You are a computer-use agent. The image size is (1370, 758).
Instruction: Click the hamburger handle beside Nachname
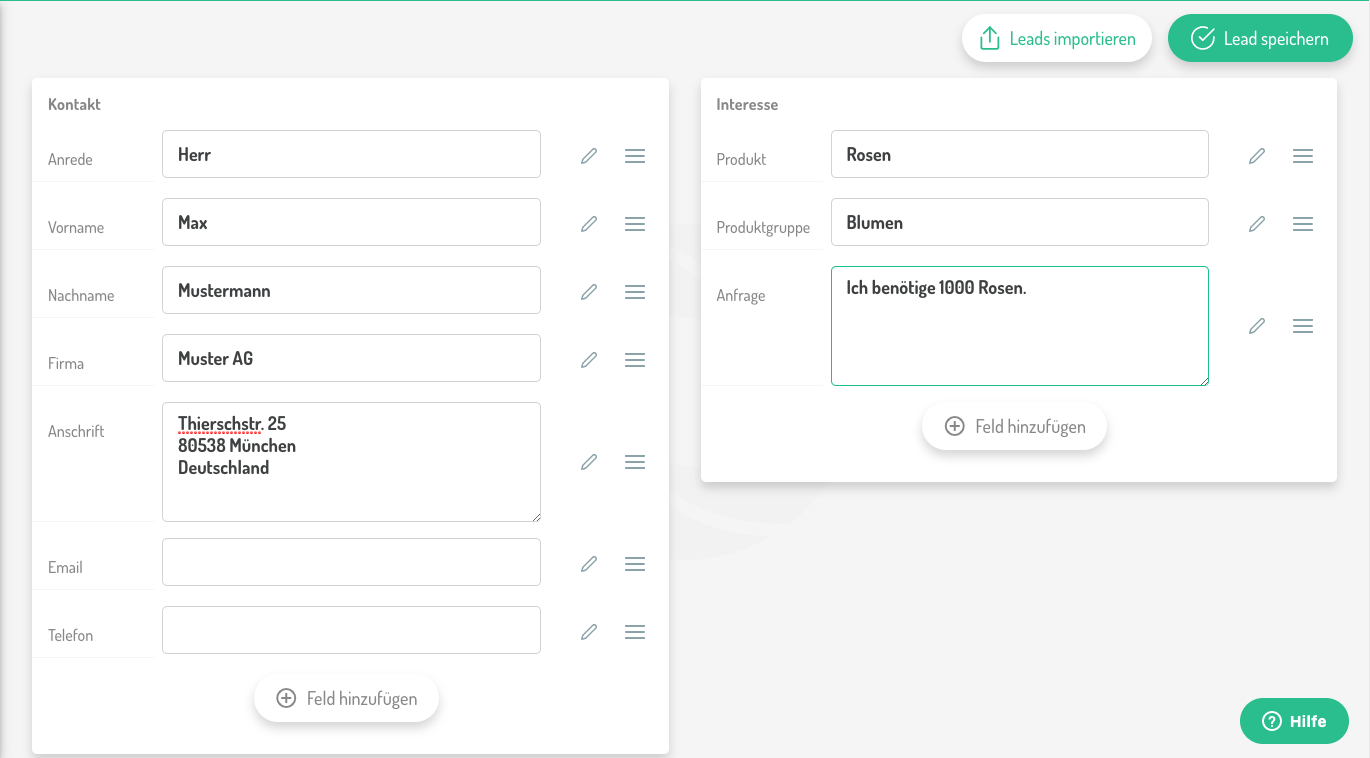(x=634, y=292)
